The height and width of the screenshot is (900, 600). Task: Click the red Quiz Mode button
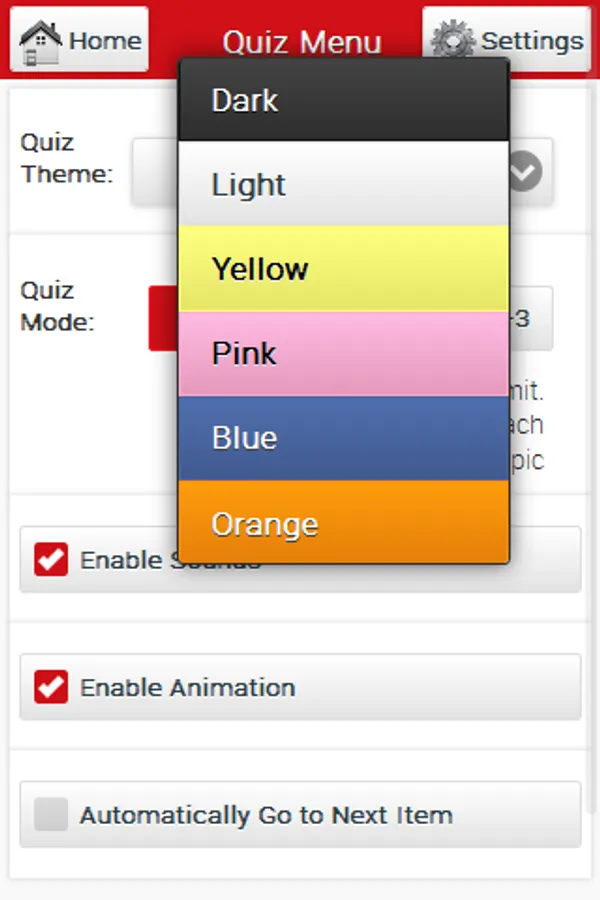pos(163,318)
